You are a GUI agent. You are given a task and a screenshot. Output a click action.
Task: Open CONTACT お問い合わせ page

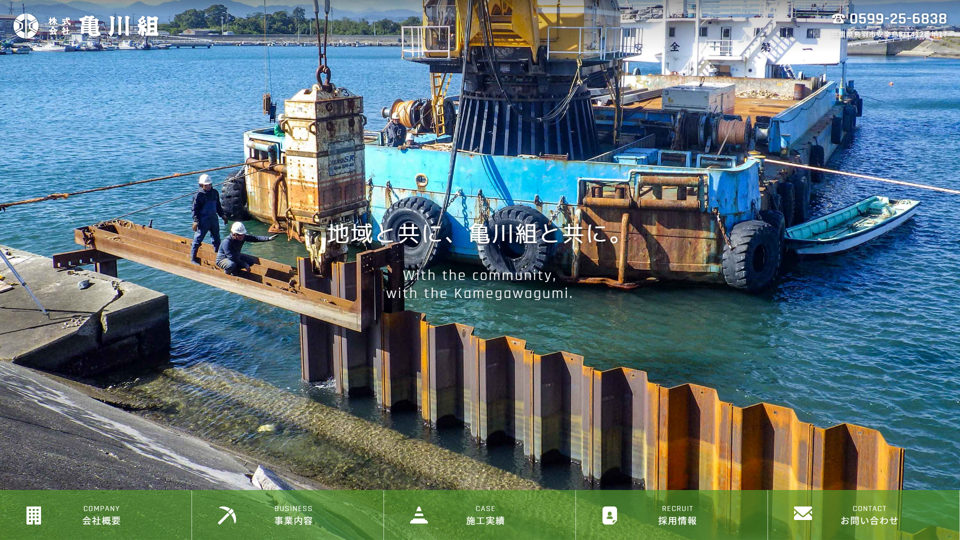(869, 515)
